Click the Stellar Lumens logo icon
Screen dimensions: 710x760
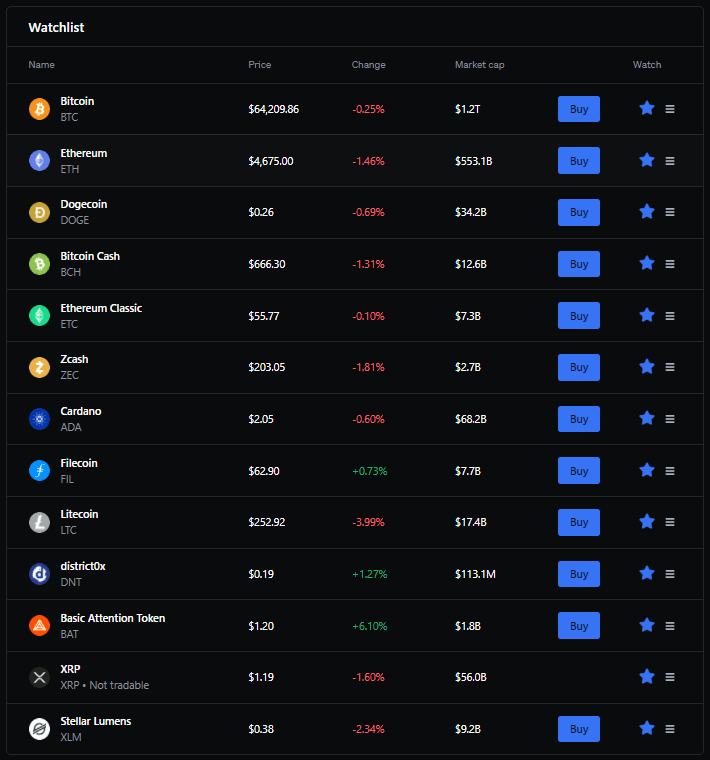pyautogui.click(x=39, y=729)
